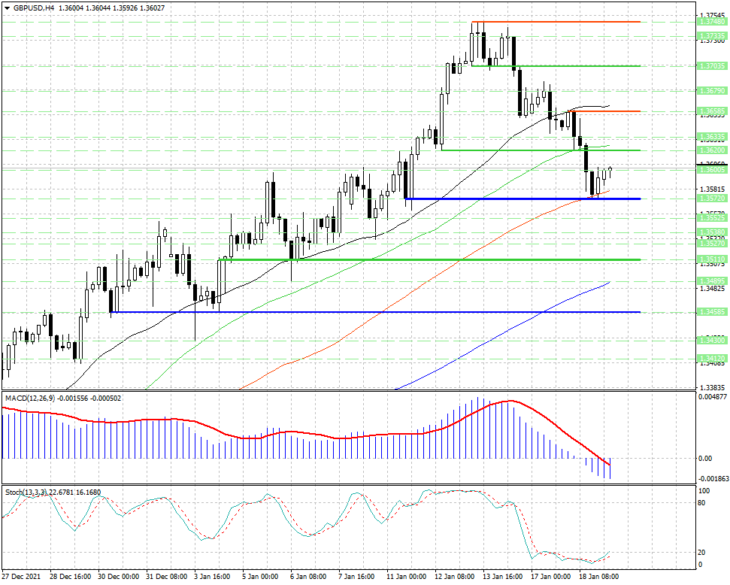Screen dimensions: 730x585
Task: Click the 1.36585 price level label
Action: pos(712,111)
